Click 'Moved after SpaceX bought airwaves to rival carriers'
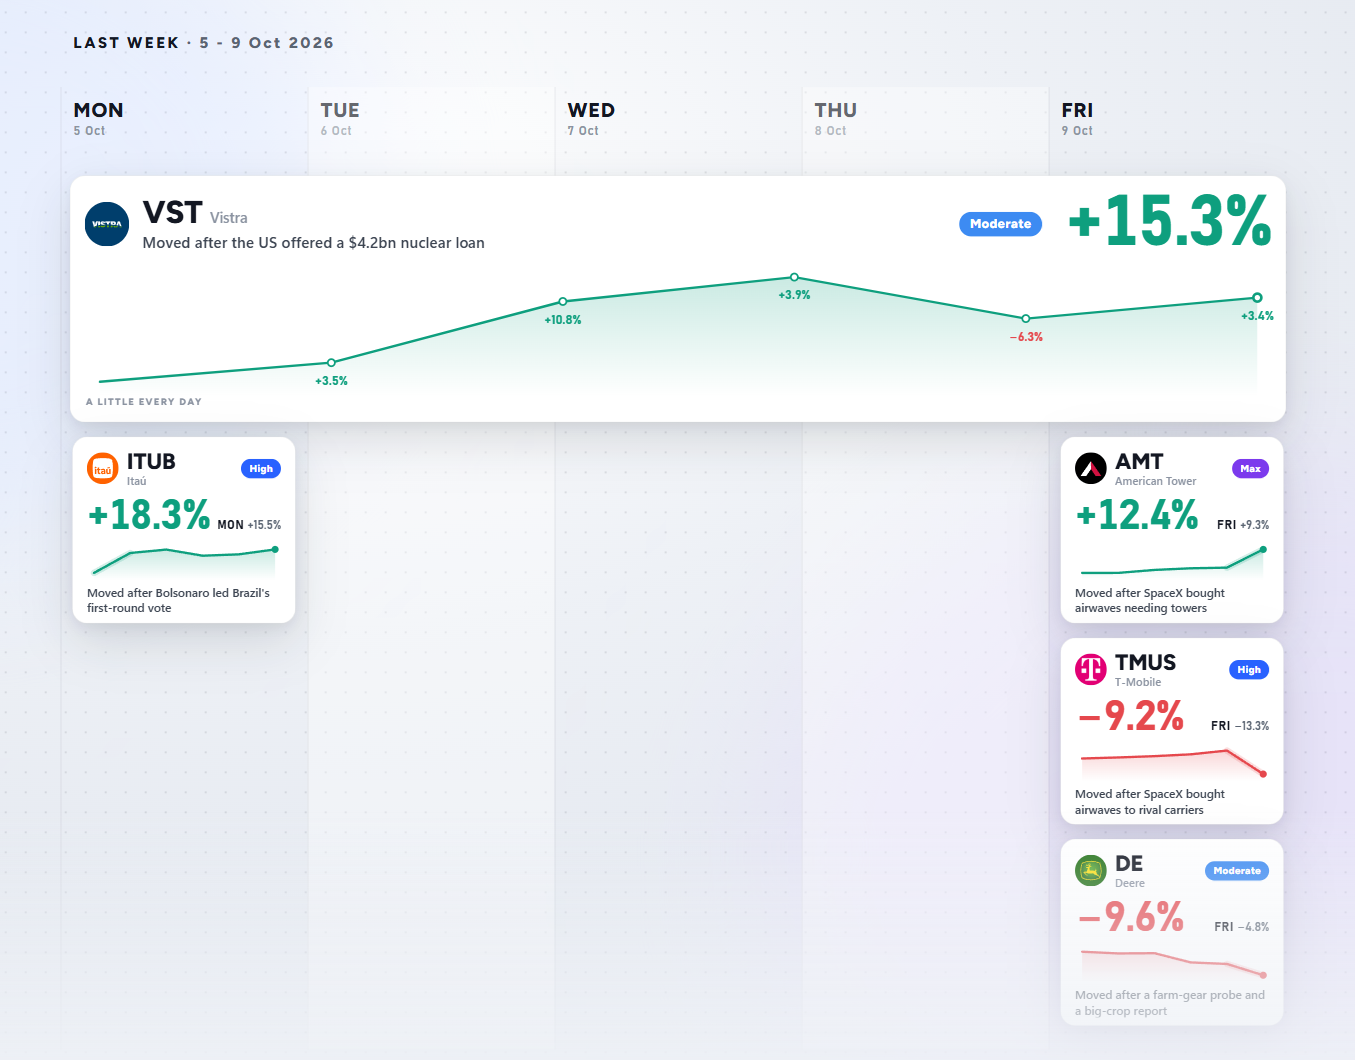This screenshot has height=1060, width=1355. point(1150,802)
